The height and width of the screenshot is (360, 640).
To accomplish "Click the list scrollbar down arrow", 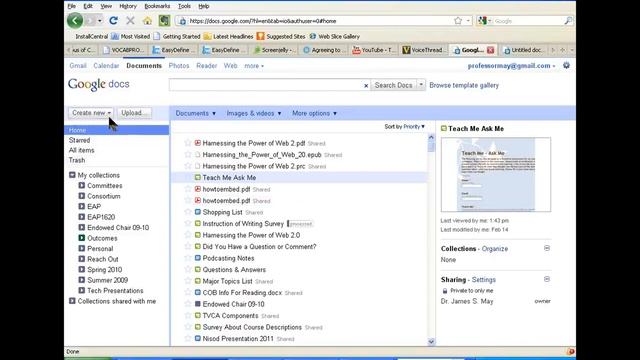I will [x=431, y=342].
